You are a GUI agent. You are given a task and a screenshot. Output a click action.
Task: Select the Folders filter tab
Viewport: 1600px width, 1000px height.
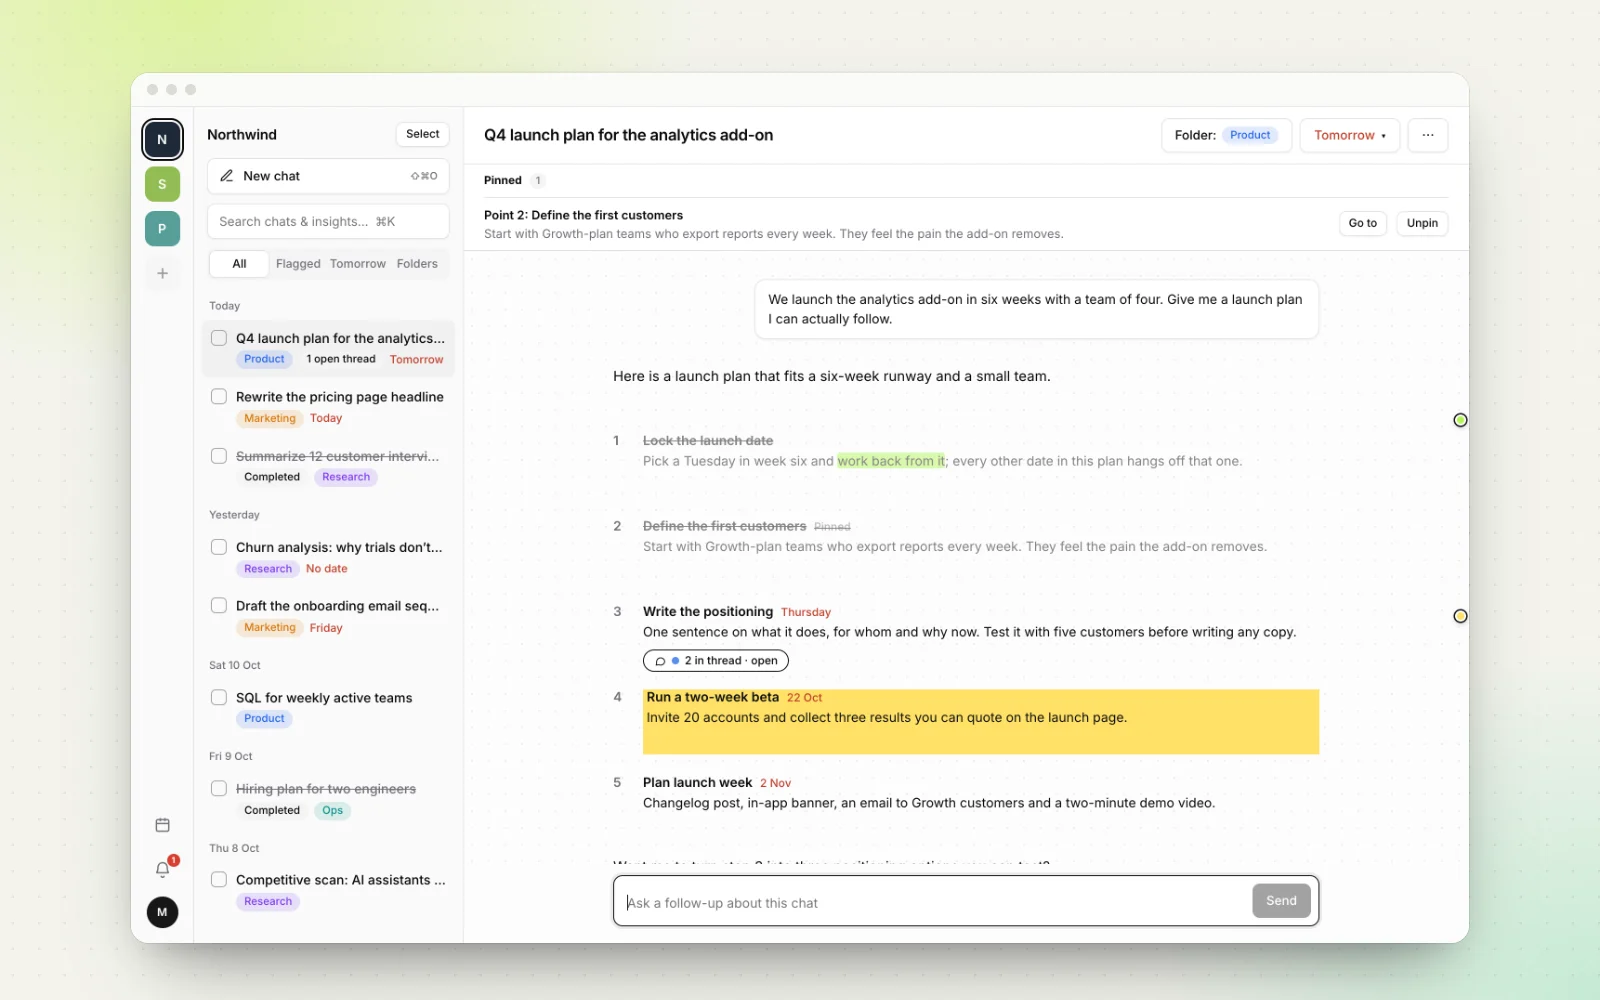point(417,264)
